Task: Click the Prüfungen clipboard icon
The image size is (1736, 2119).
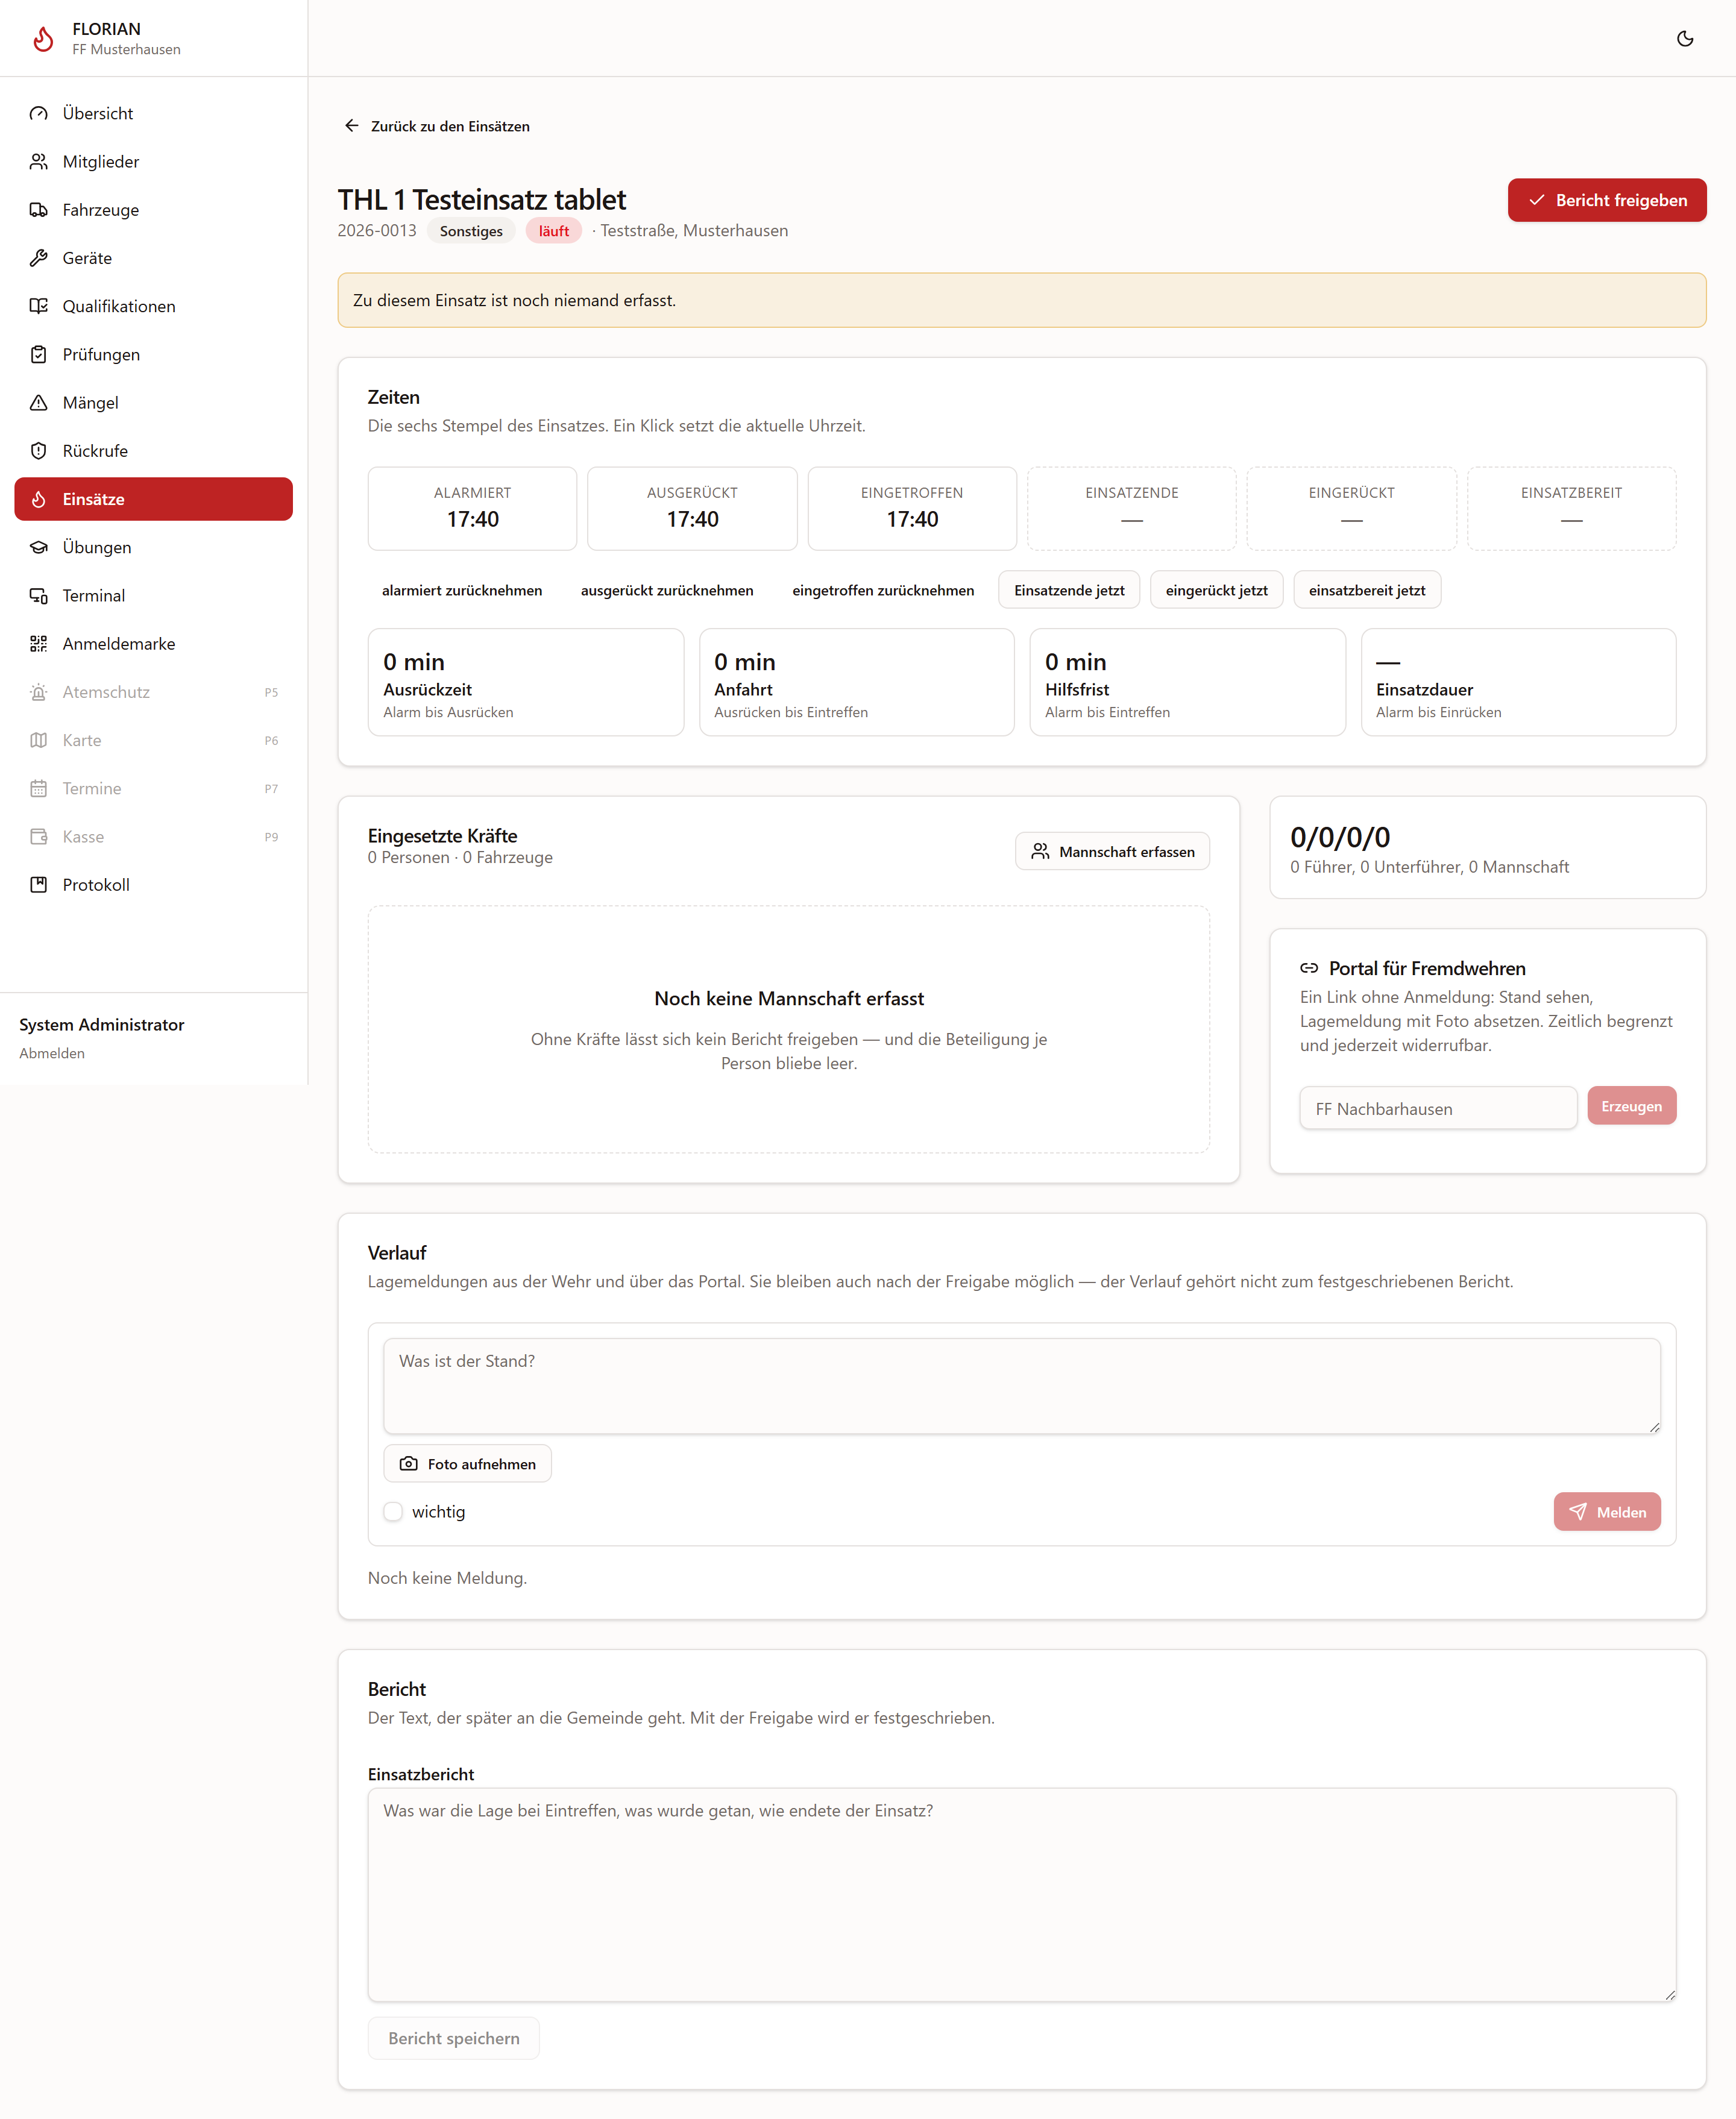Action: (x=39, y=354)
